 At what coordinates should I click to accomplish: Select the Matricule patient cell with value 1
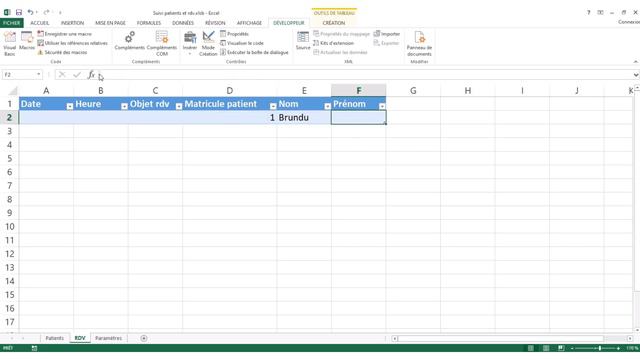(230, 118)
